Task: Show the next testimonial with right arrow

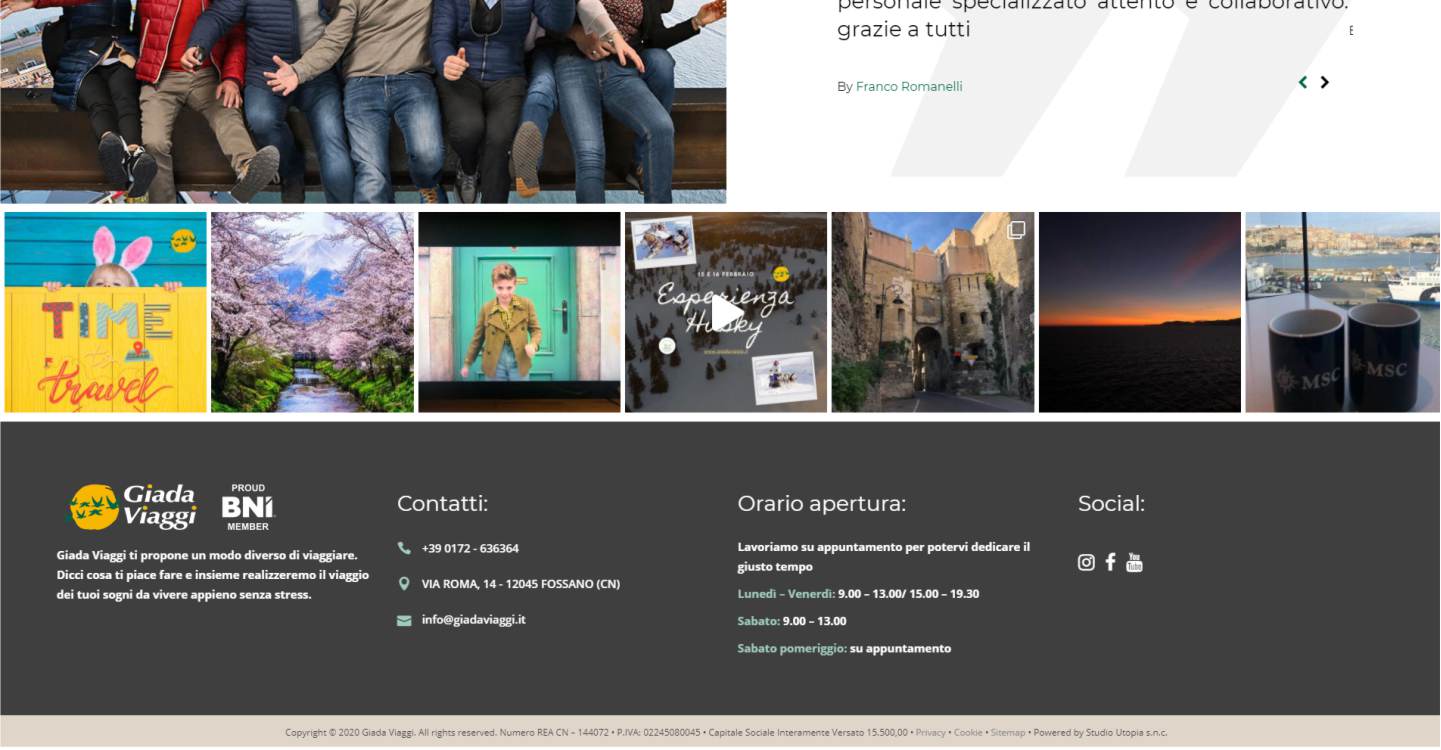Action: point(1324,82)
